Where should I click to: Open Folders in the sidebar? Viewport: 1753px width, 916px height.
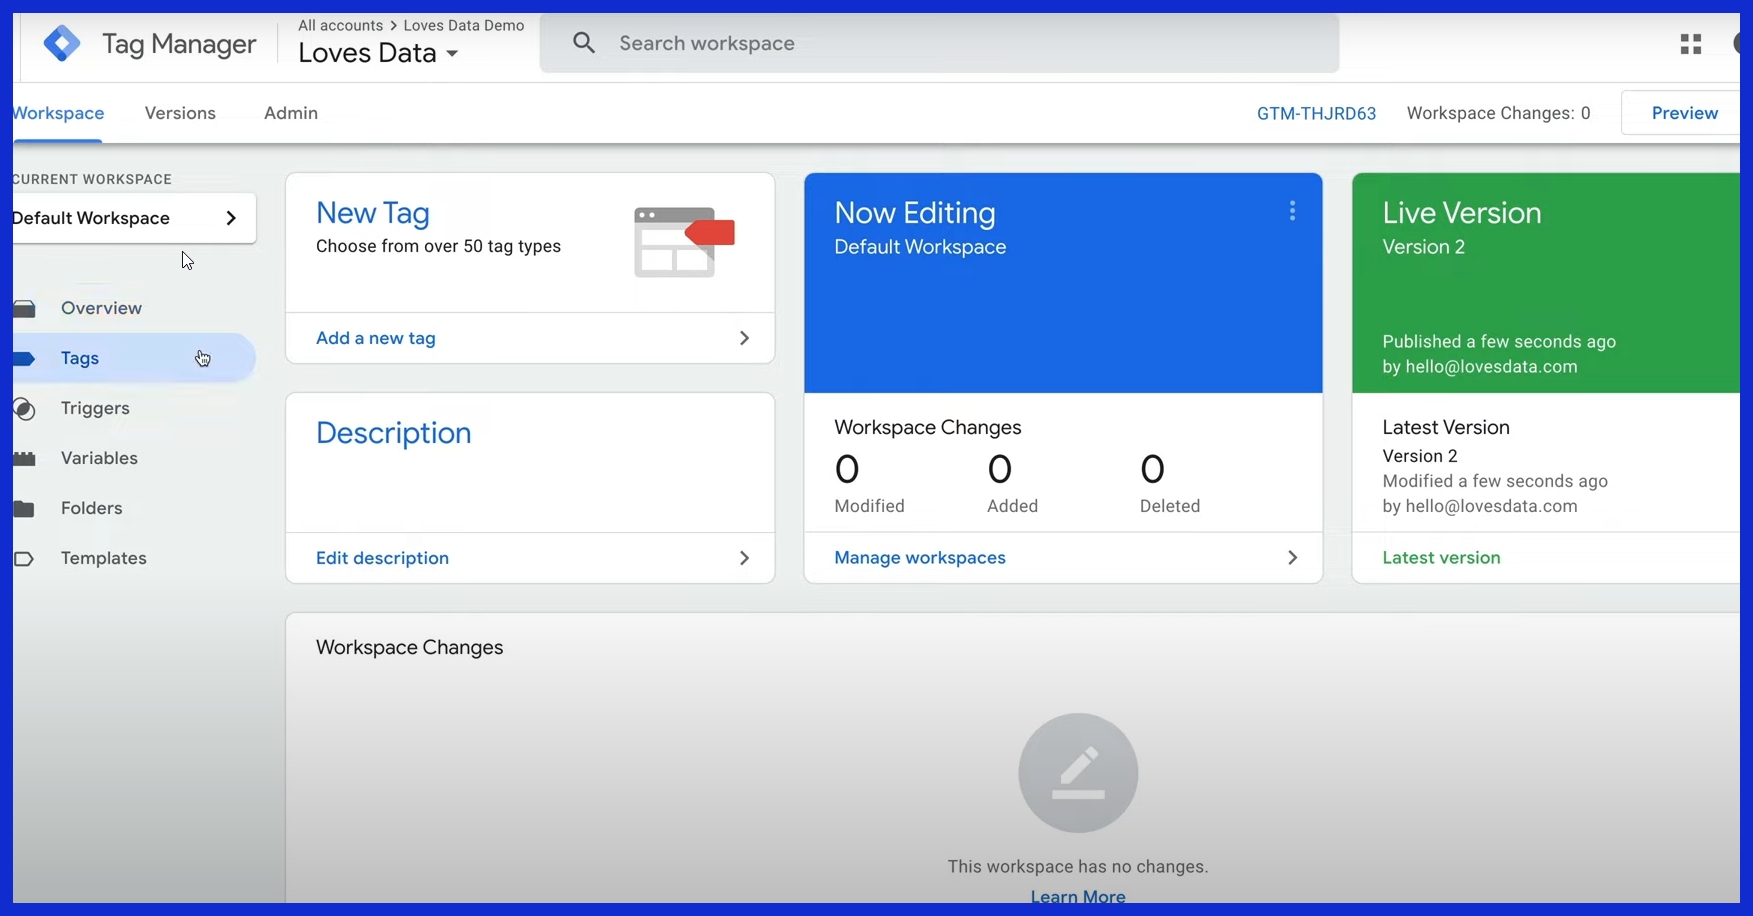[x=91, y=508]
